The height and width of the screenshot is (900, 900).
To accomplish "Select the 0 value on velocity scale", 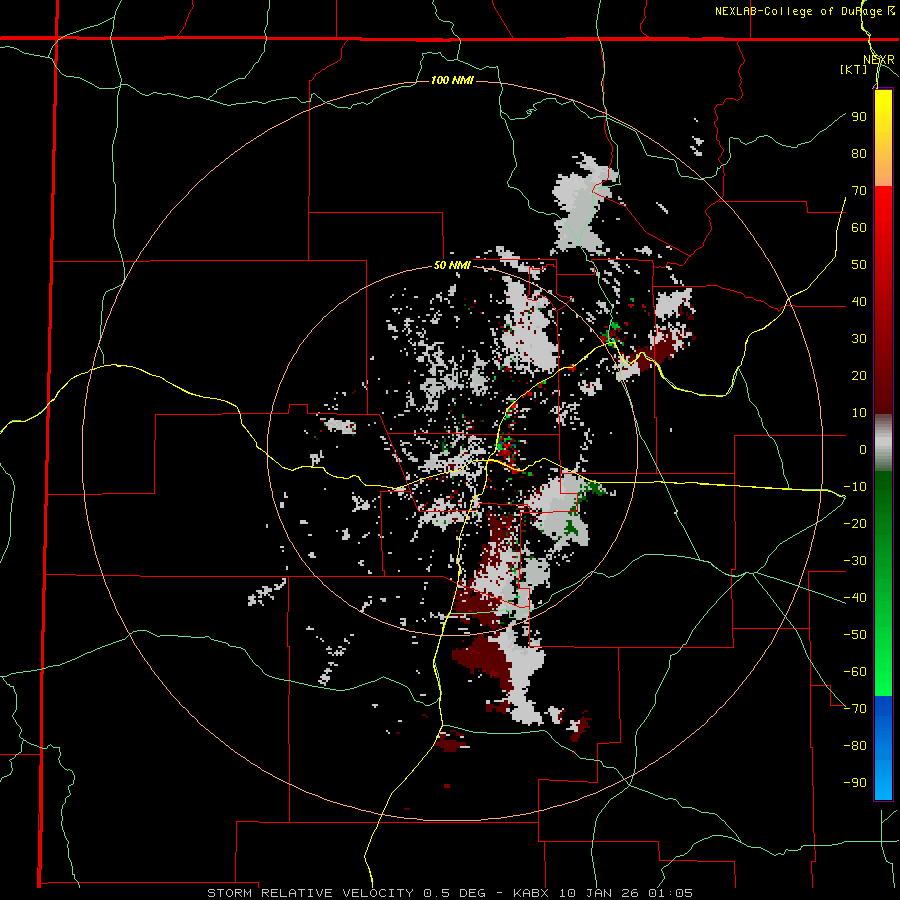I will [863, 449].
